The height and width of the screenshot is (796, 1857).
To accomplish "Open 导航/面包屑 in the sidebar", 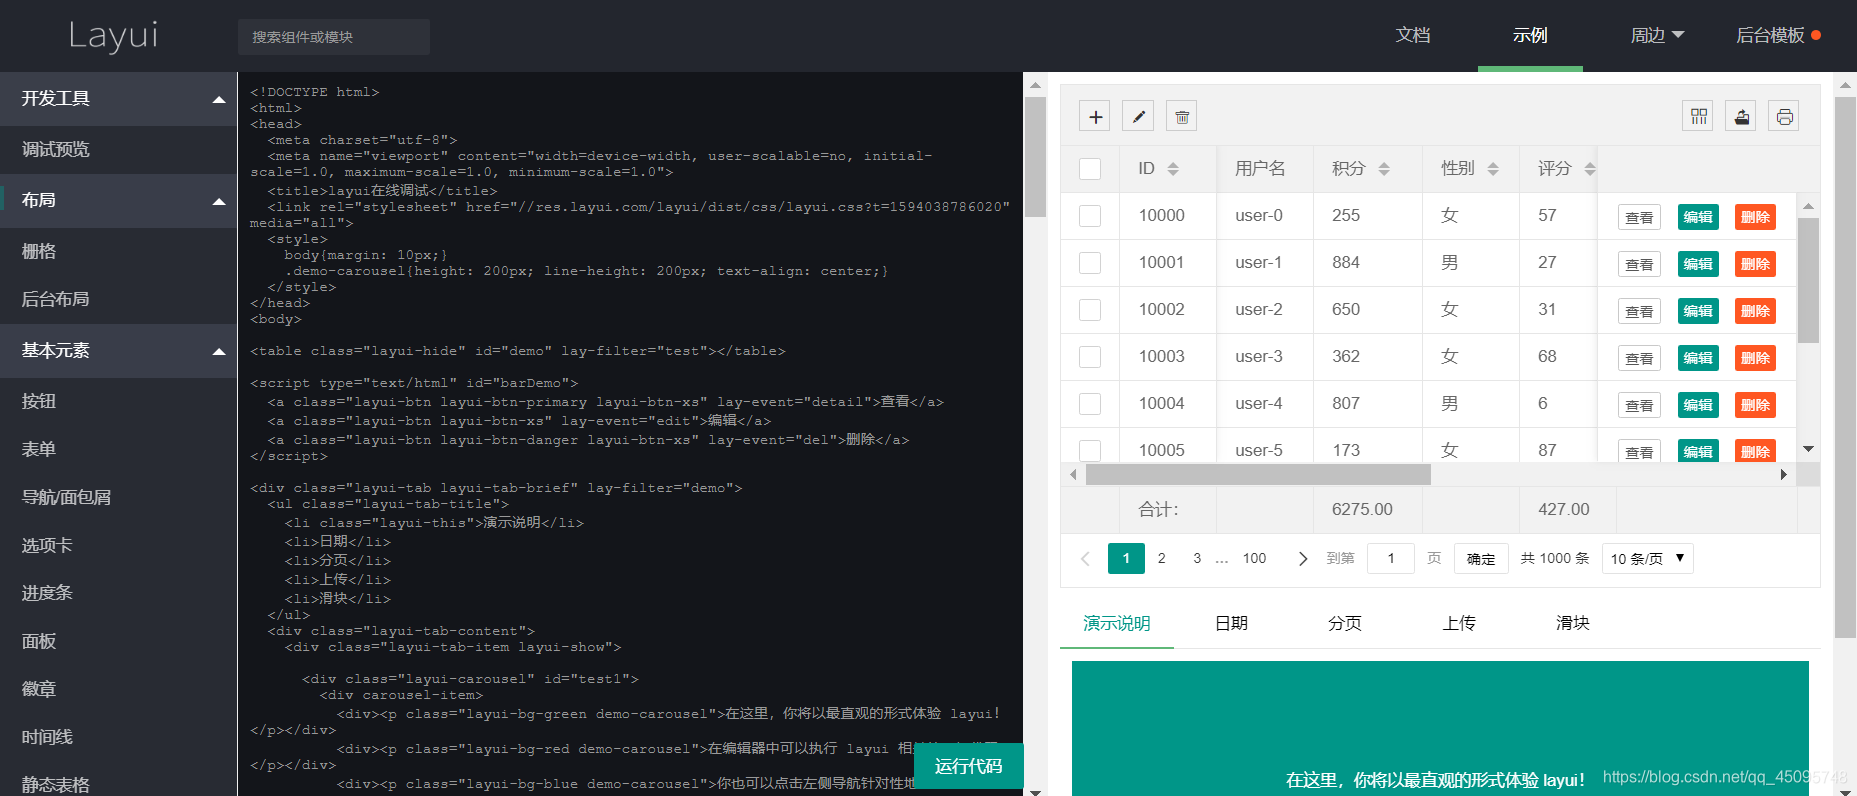I will [118, 498].
